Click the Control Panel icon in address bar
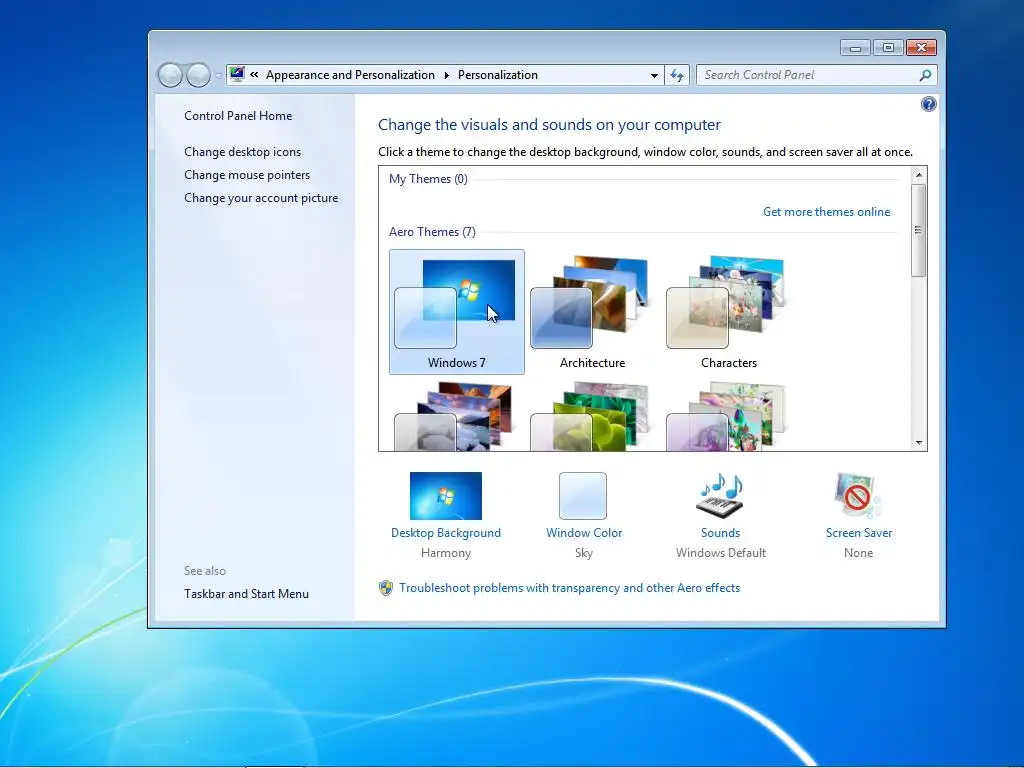Image resolution: width=1024 pixels, height=768 pixels. coord(237,74)
